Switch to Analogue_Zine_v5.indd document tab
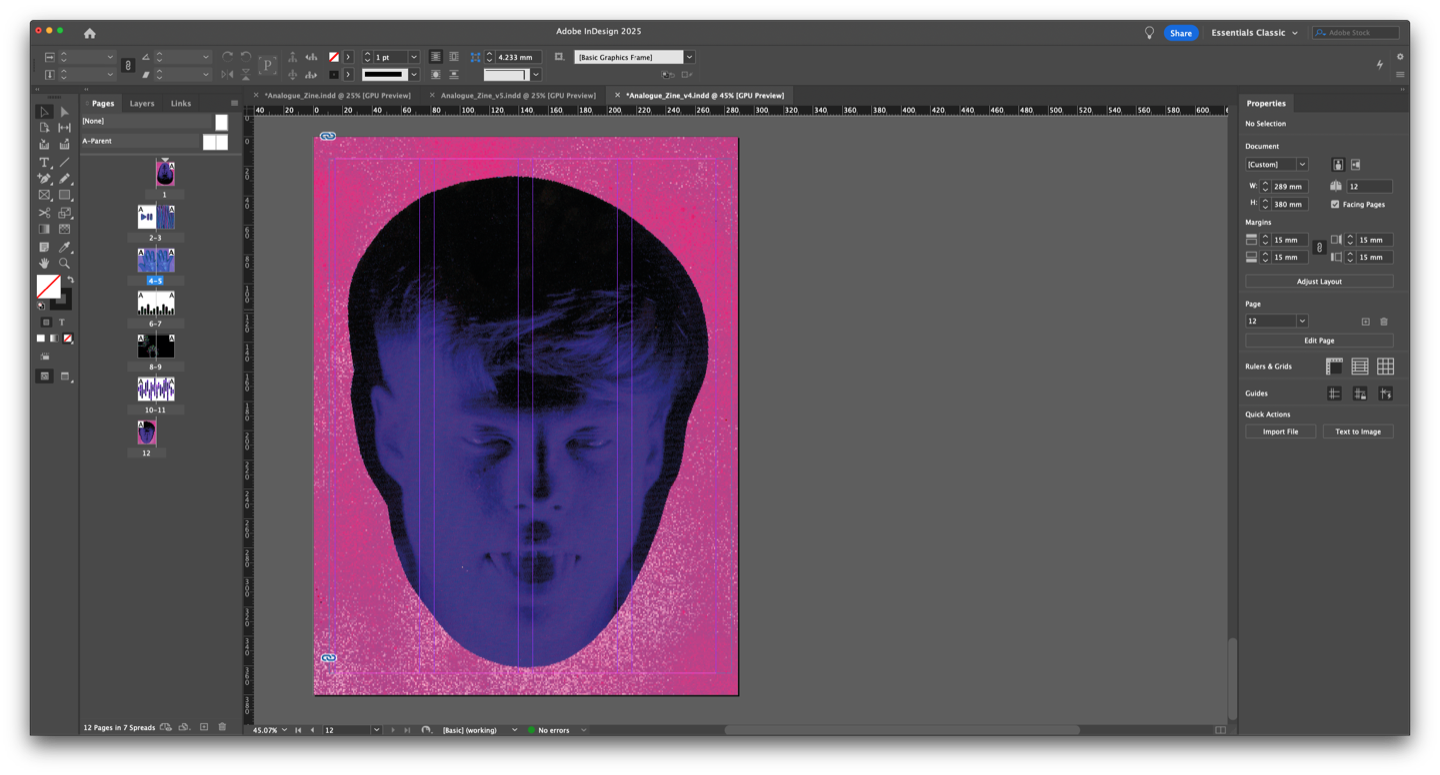Screen dimensions: 1440x775 pos(517,95)
